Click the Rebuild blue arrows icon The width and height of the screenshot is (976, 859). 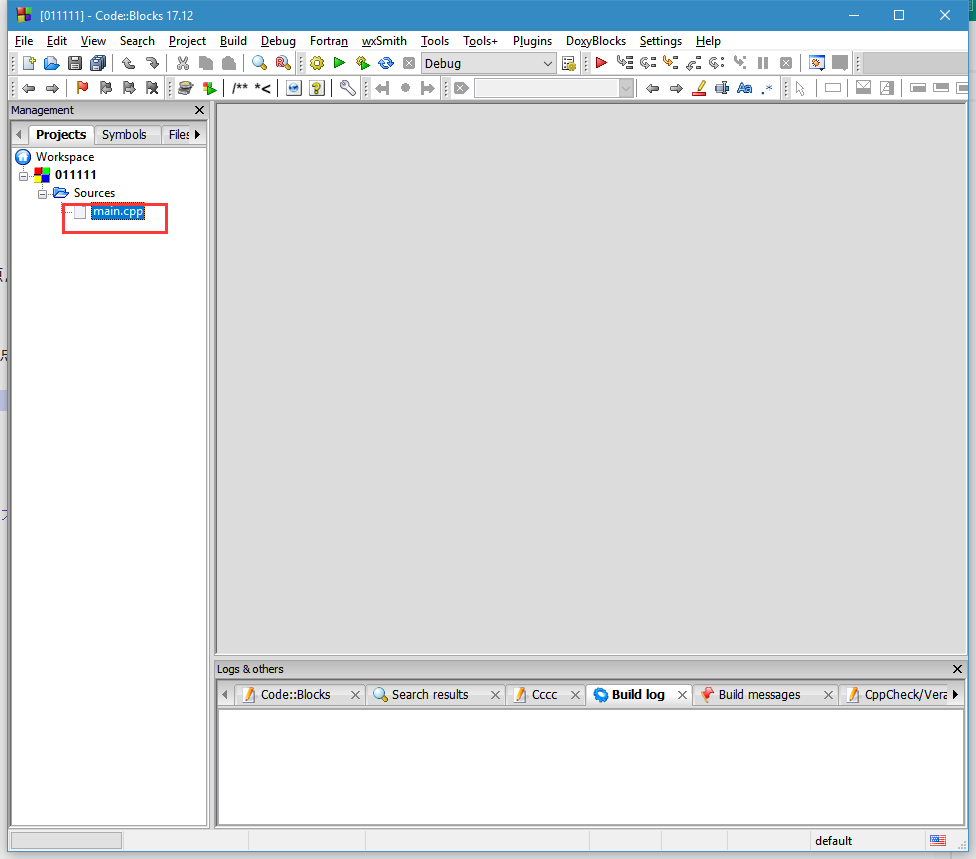point(386,63)
